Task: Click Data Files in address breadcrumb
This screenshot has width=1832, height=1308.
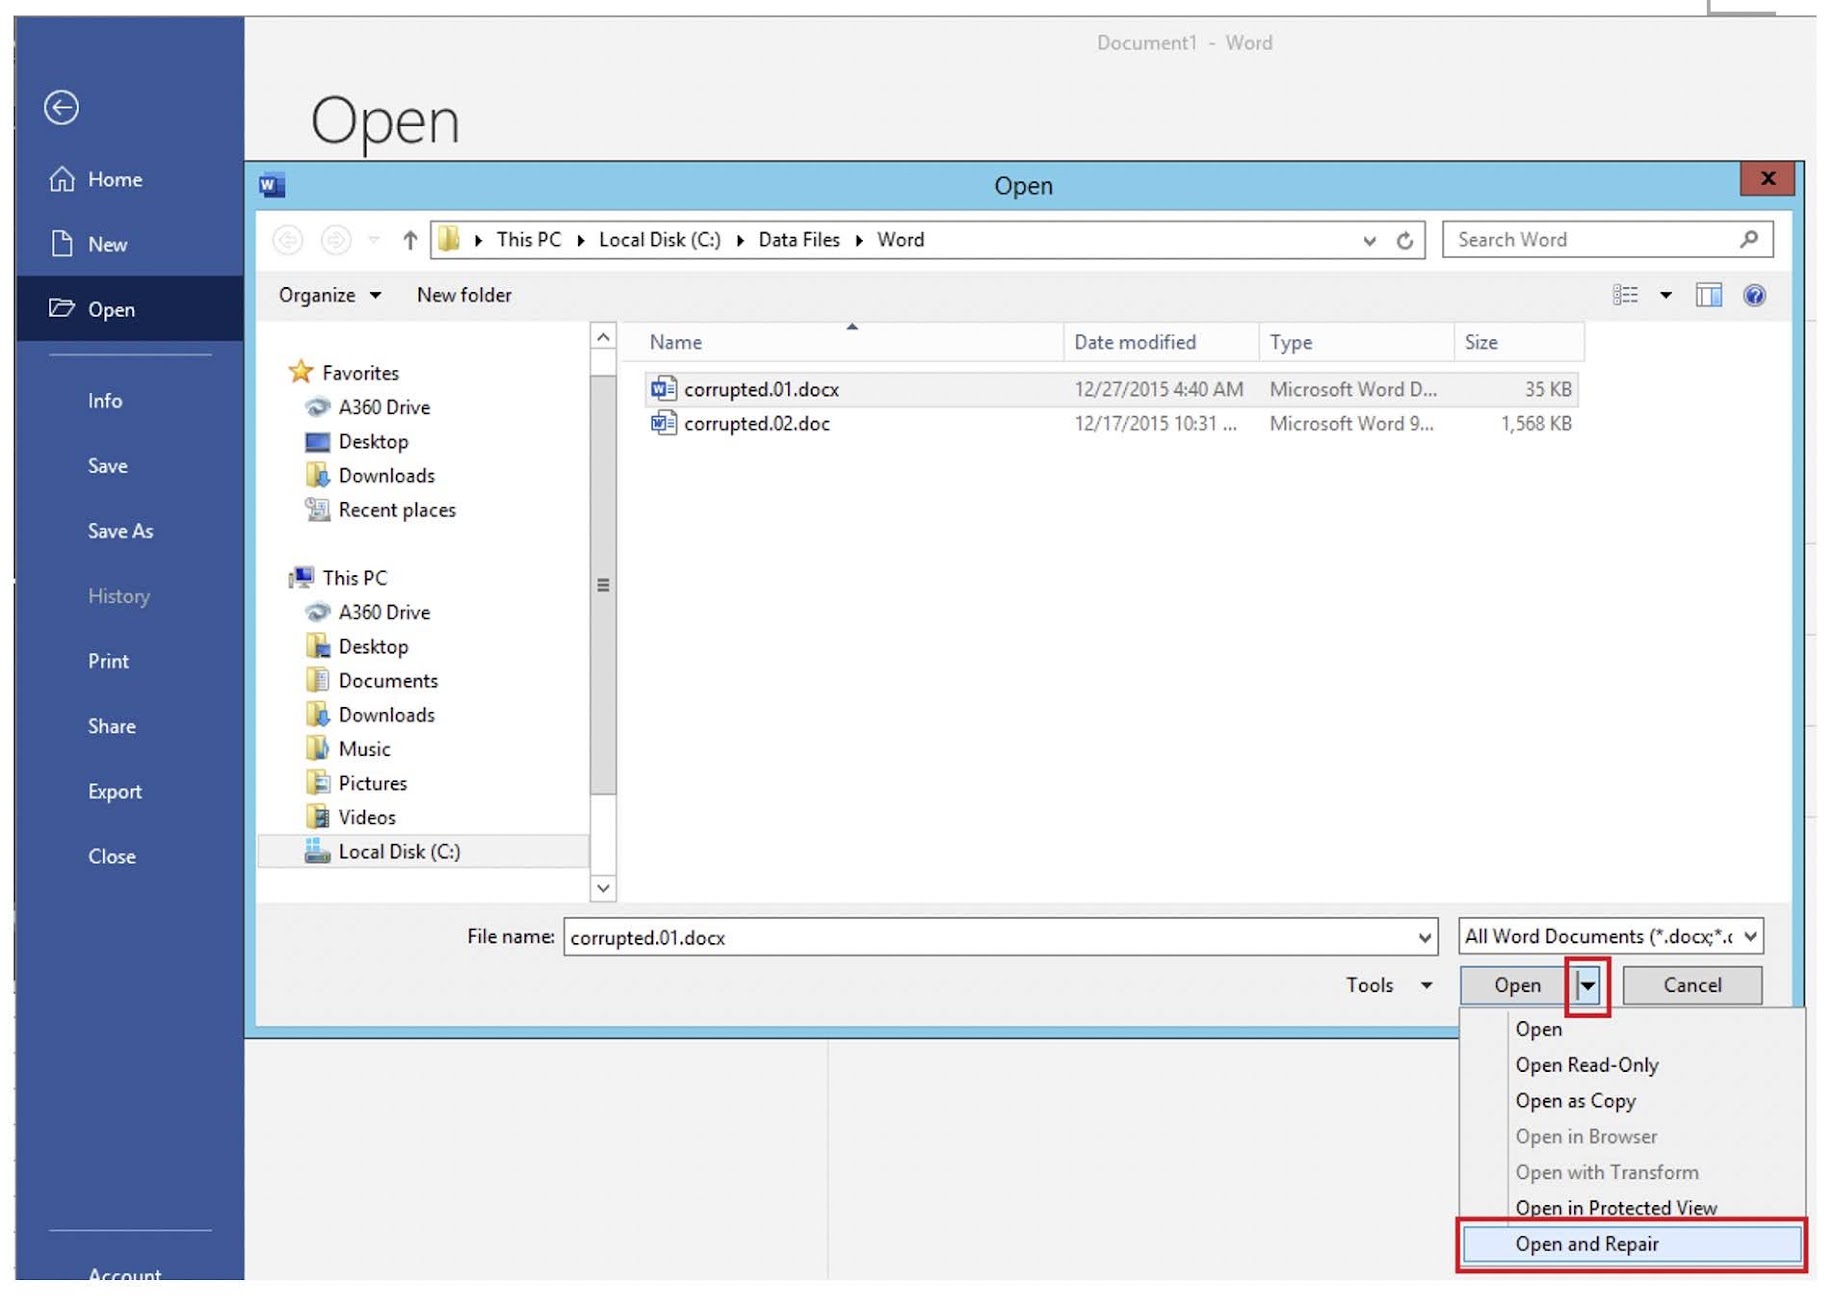Action: [x=799, y=240]
